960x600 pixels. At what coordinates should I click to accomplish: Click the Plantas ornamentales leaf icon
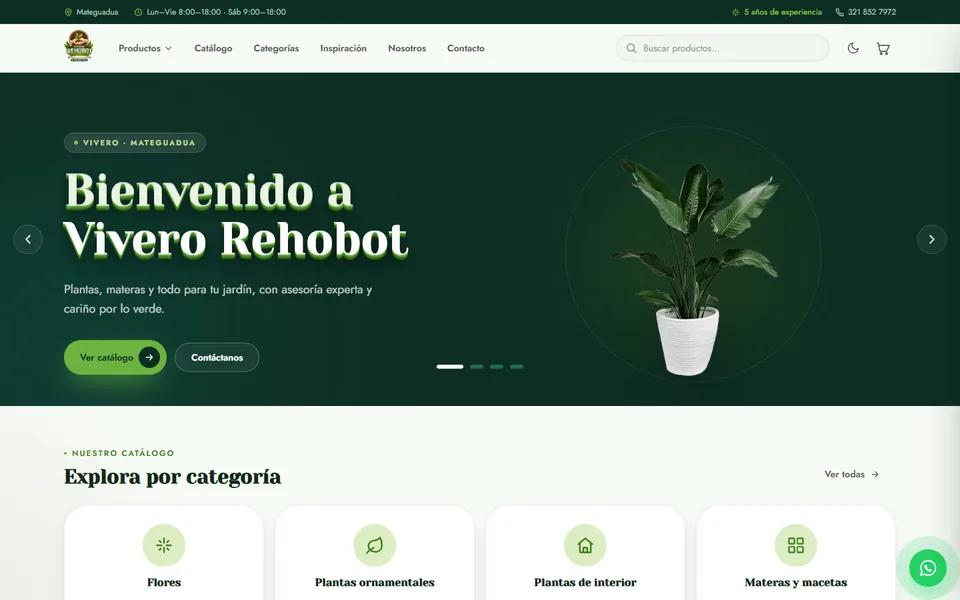click(x=374, y=545)
